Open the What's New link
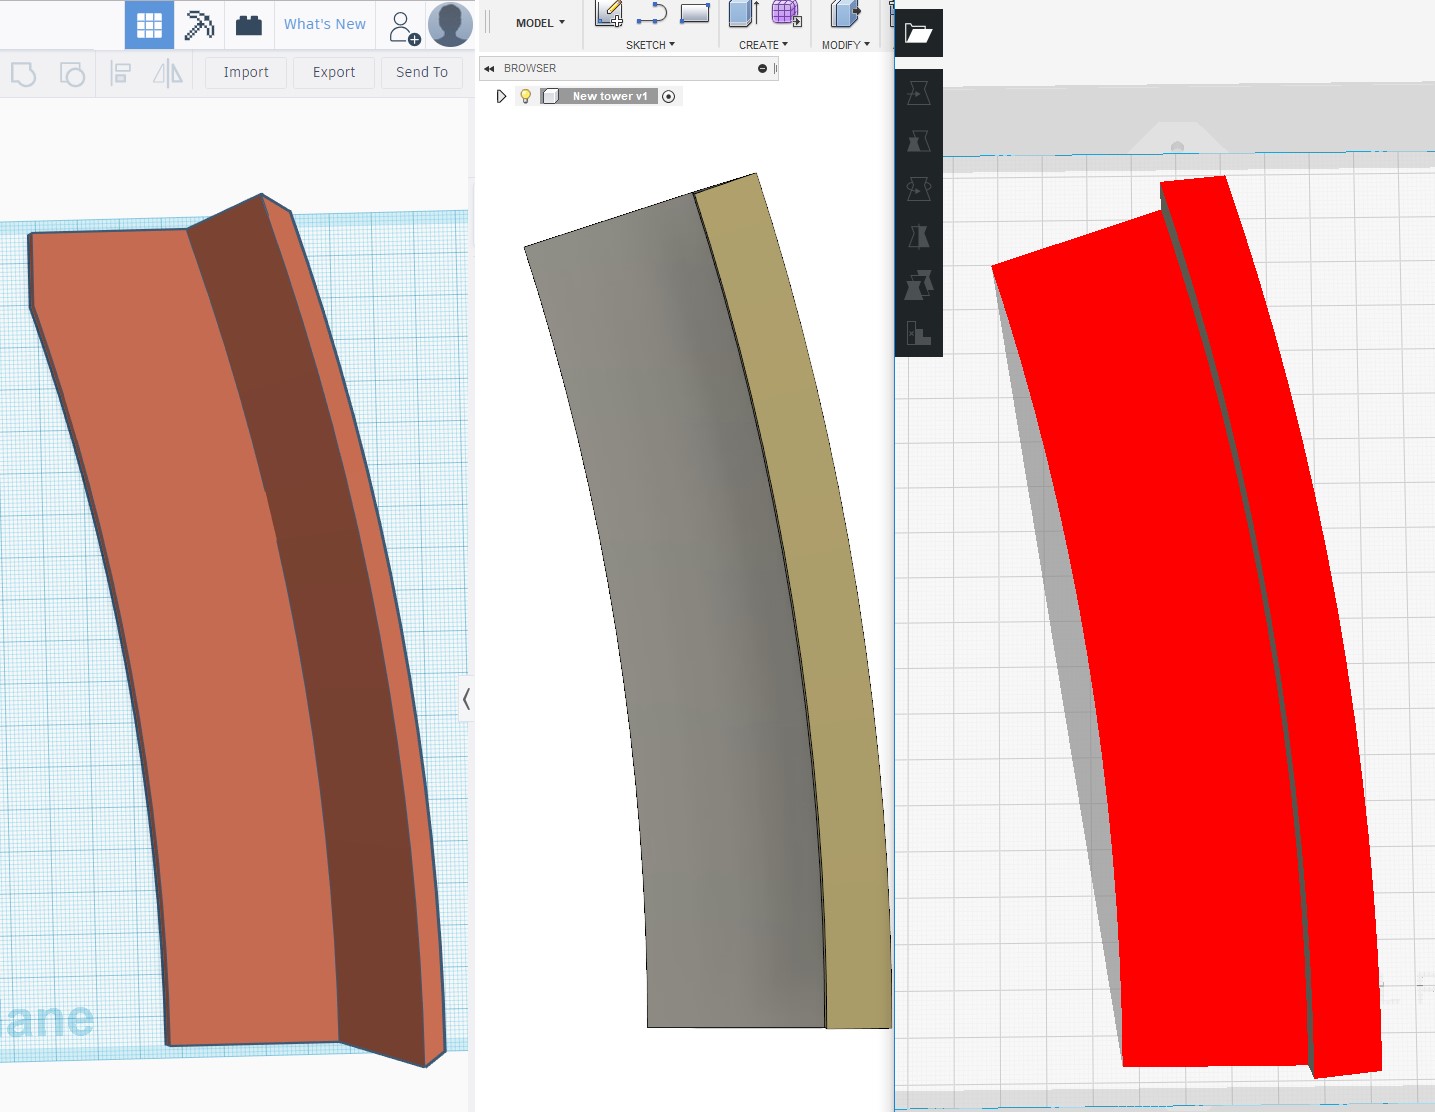Viewport: 1435px width, 1112px height. tap(324, 23)
